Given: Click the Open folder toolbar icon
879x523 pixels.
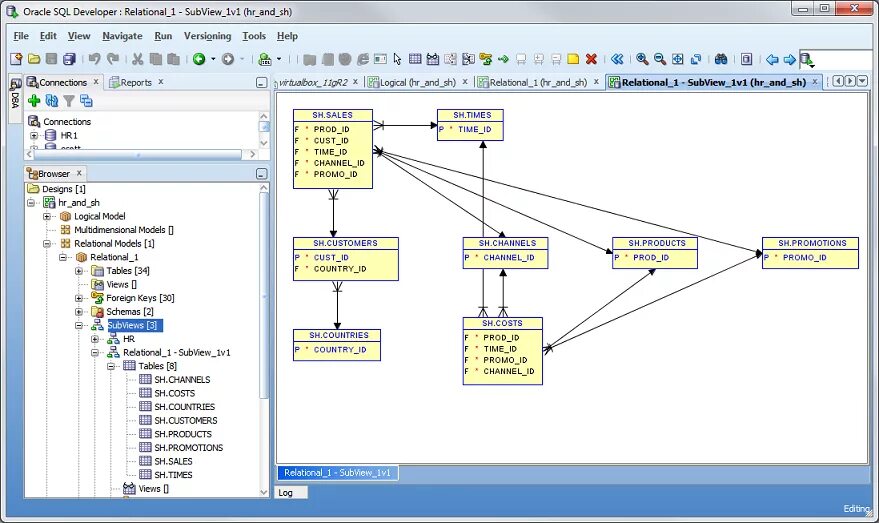Looking at the screenshot, I should pos(34,59).
